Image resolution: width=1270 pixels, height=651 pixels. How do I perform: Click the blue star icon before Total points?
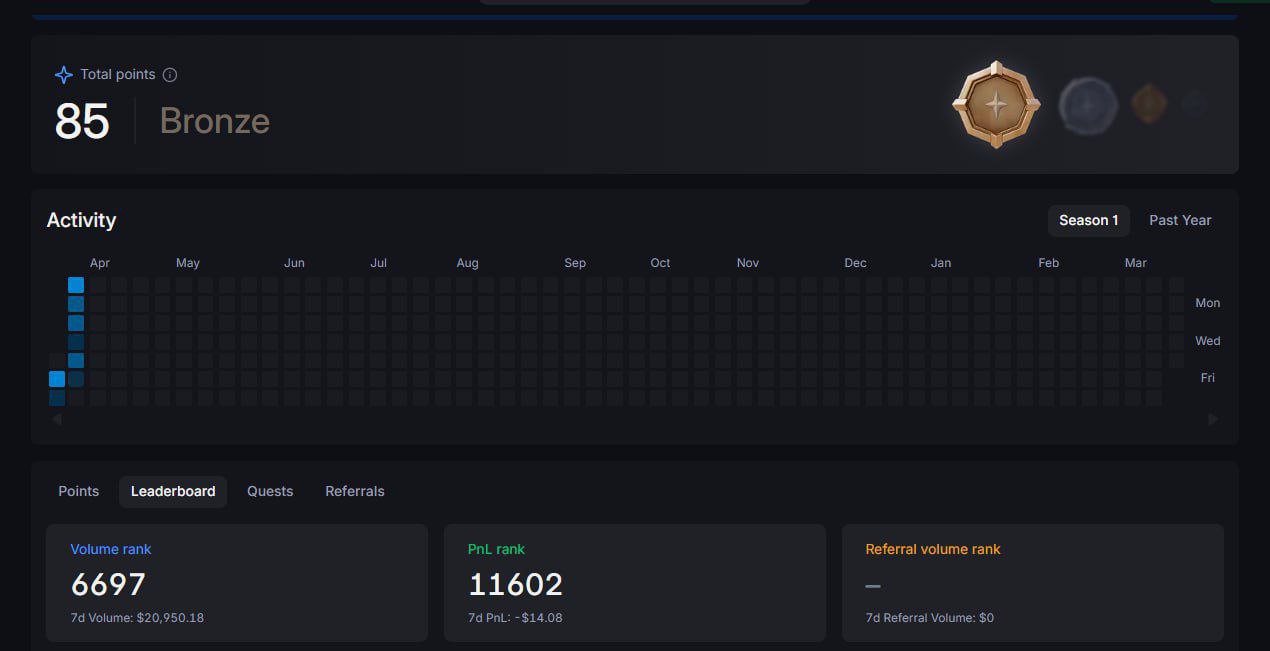click(64, 75)
